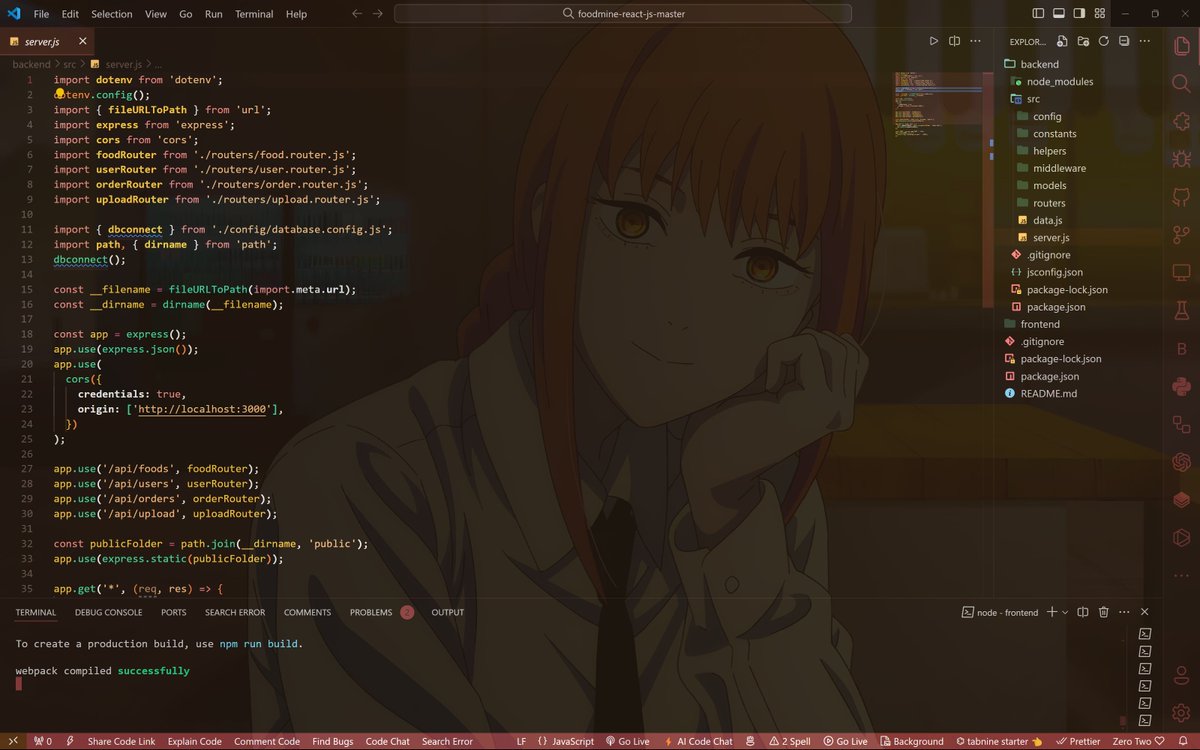Toggle the secondary side bar
The width and height of the screenshot is (1200, 750).
click(x=1080, y=14)
